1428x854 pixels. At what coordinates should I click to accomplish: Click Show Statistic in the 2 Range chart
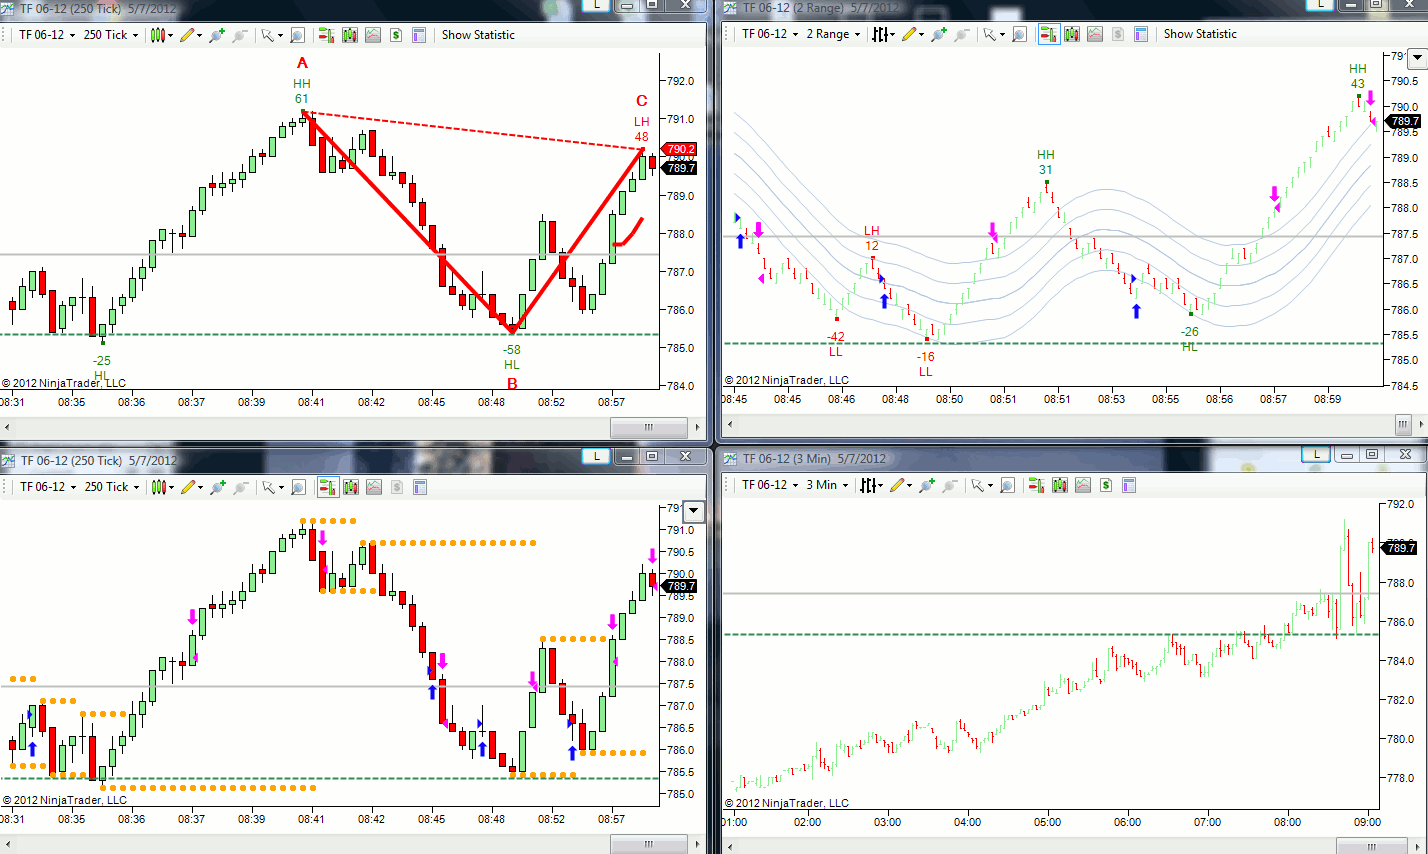coord(1200,34)
